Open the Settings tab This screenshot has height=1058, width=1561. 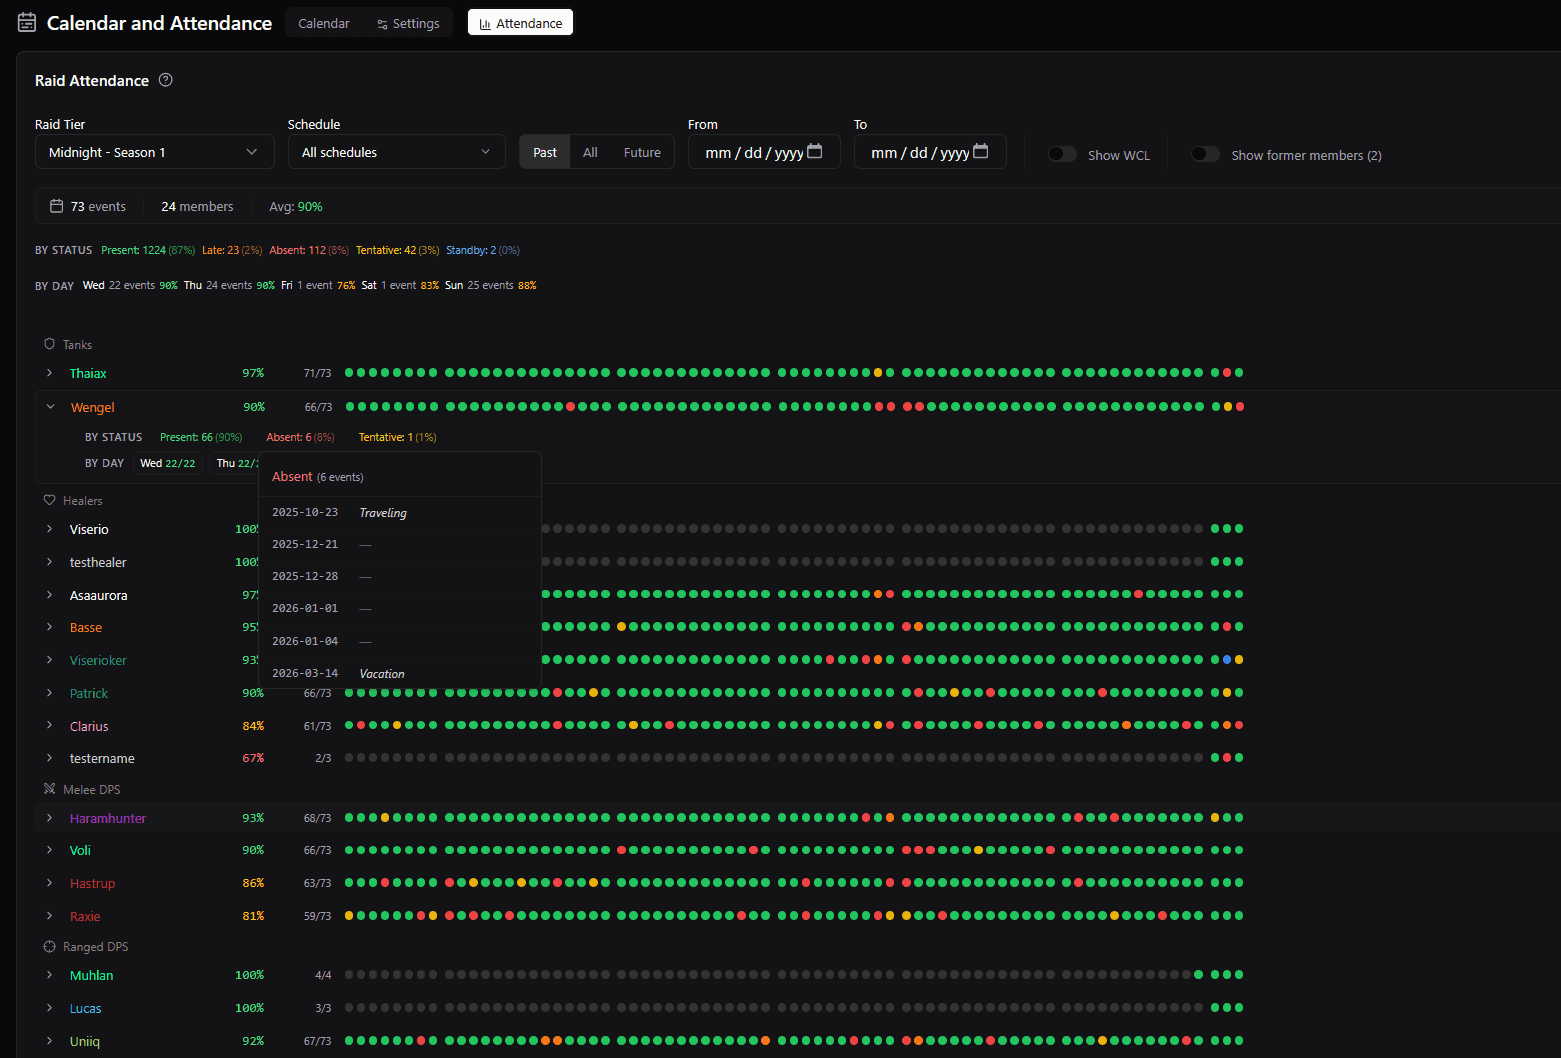[x=408, y=22]
